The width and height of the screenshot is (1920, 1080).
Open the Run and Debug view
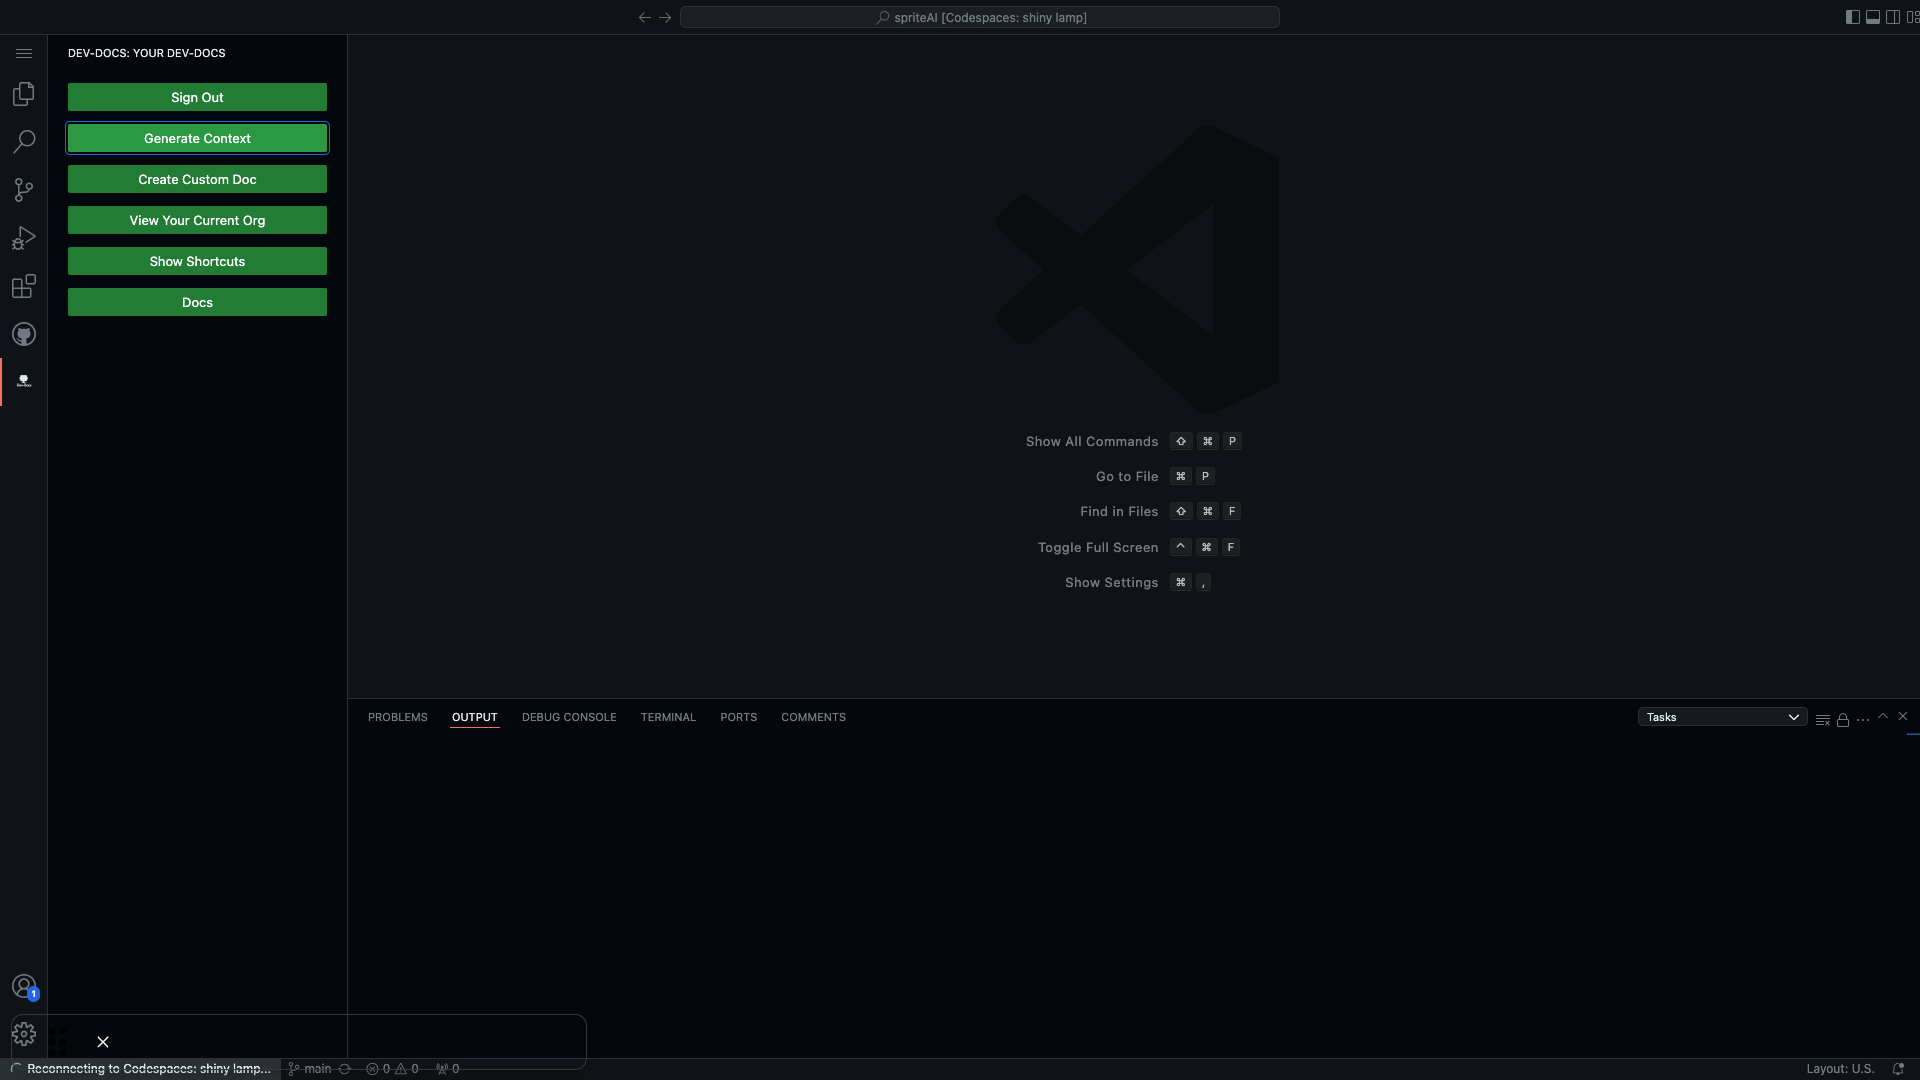click(x=24, y=238)
